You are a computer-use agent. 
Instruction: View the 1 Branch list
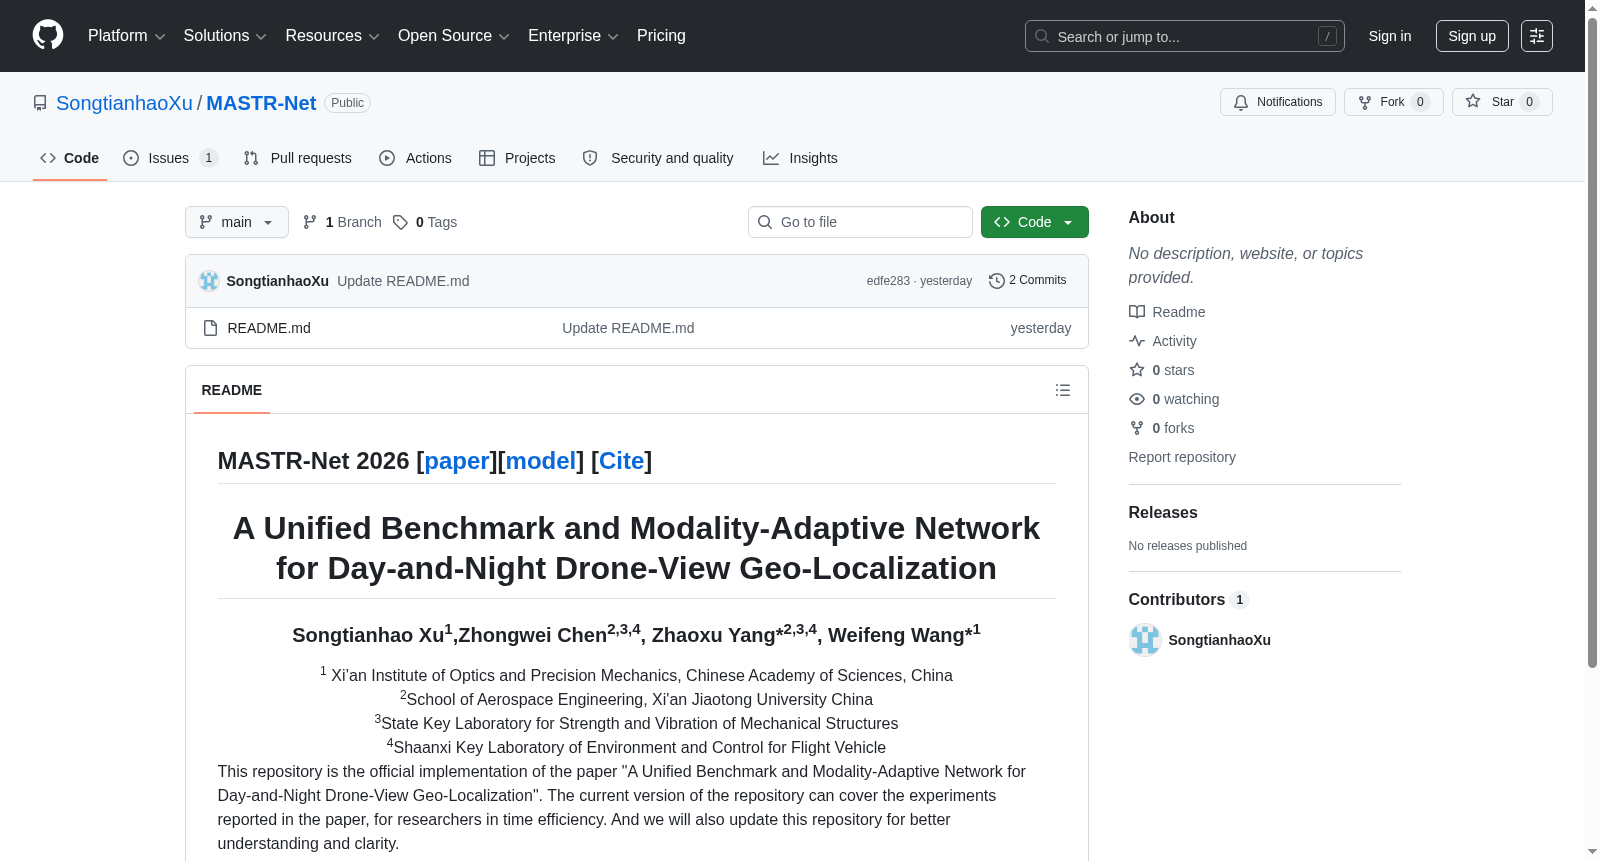342,222
